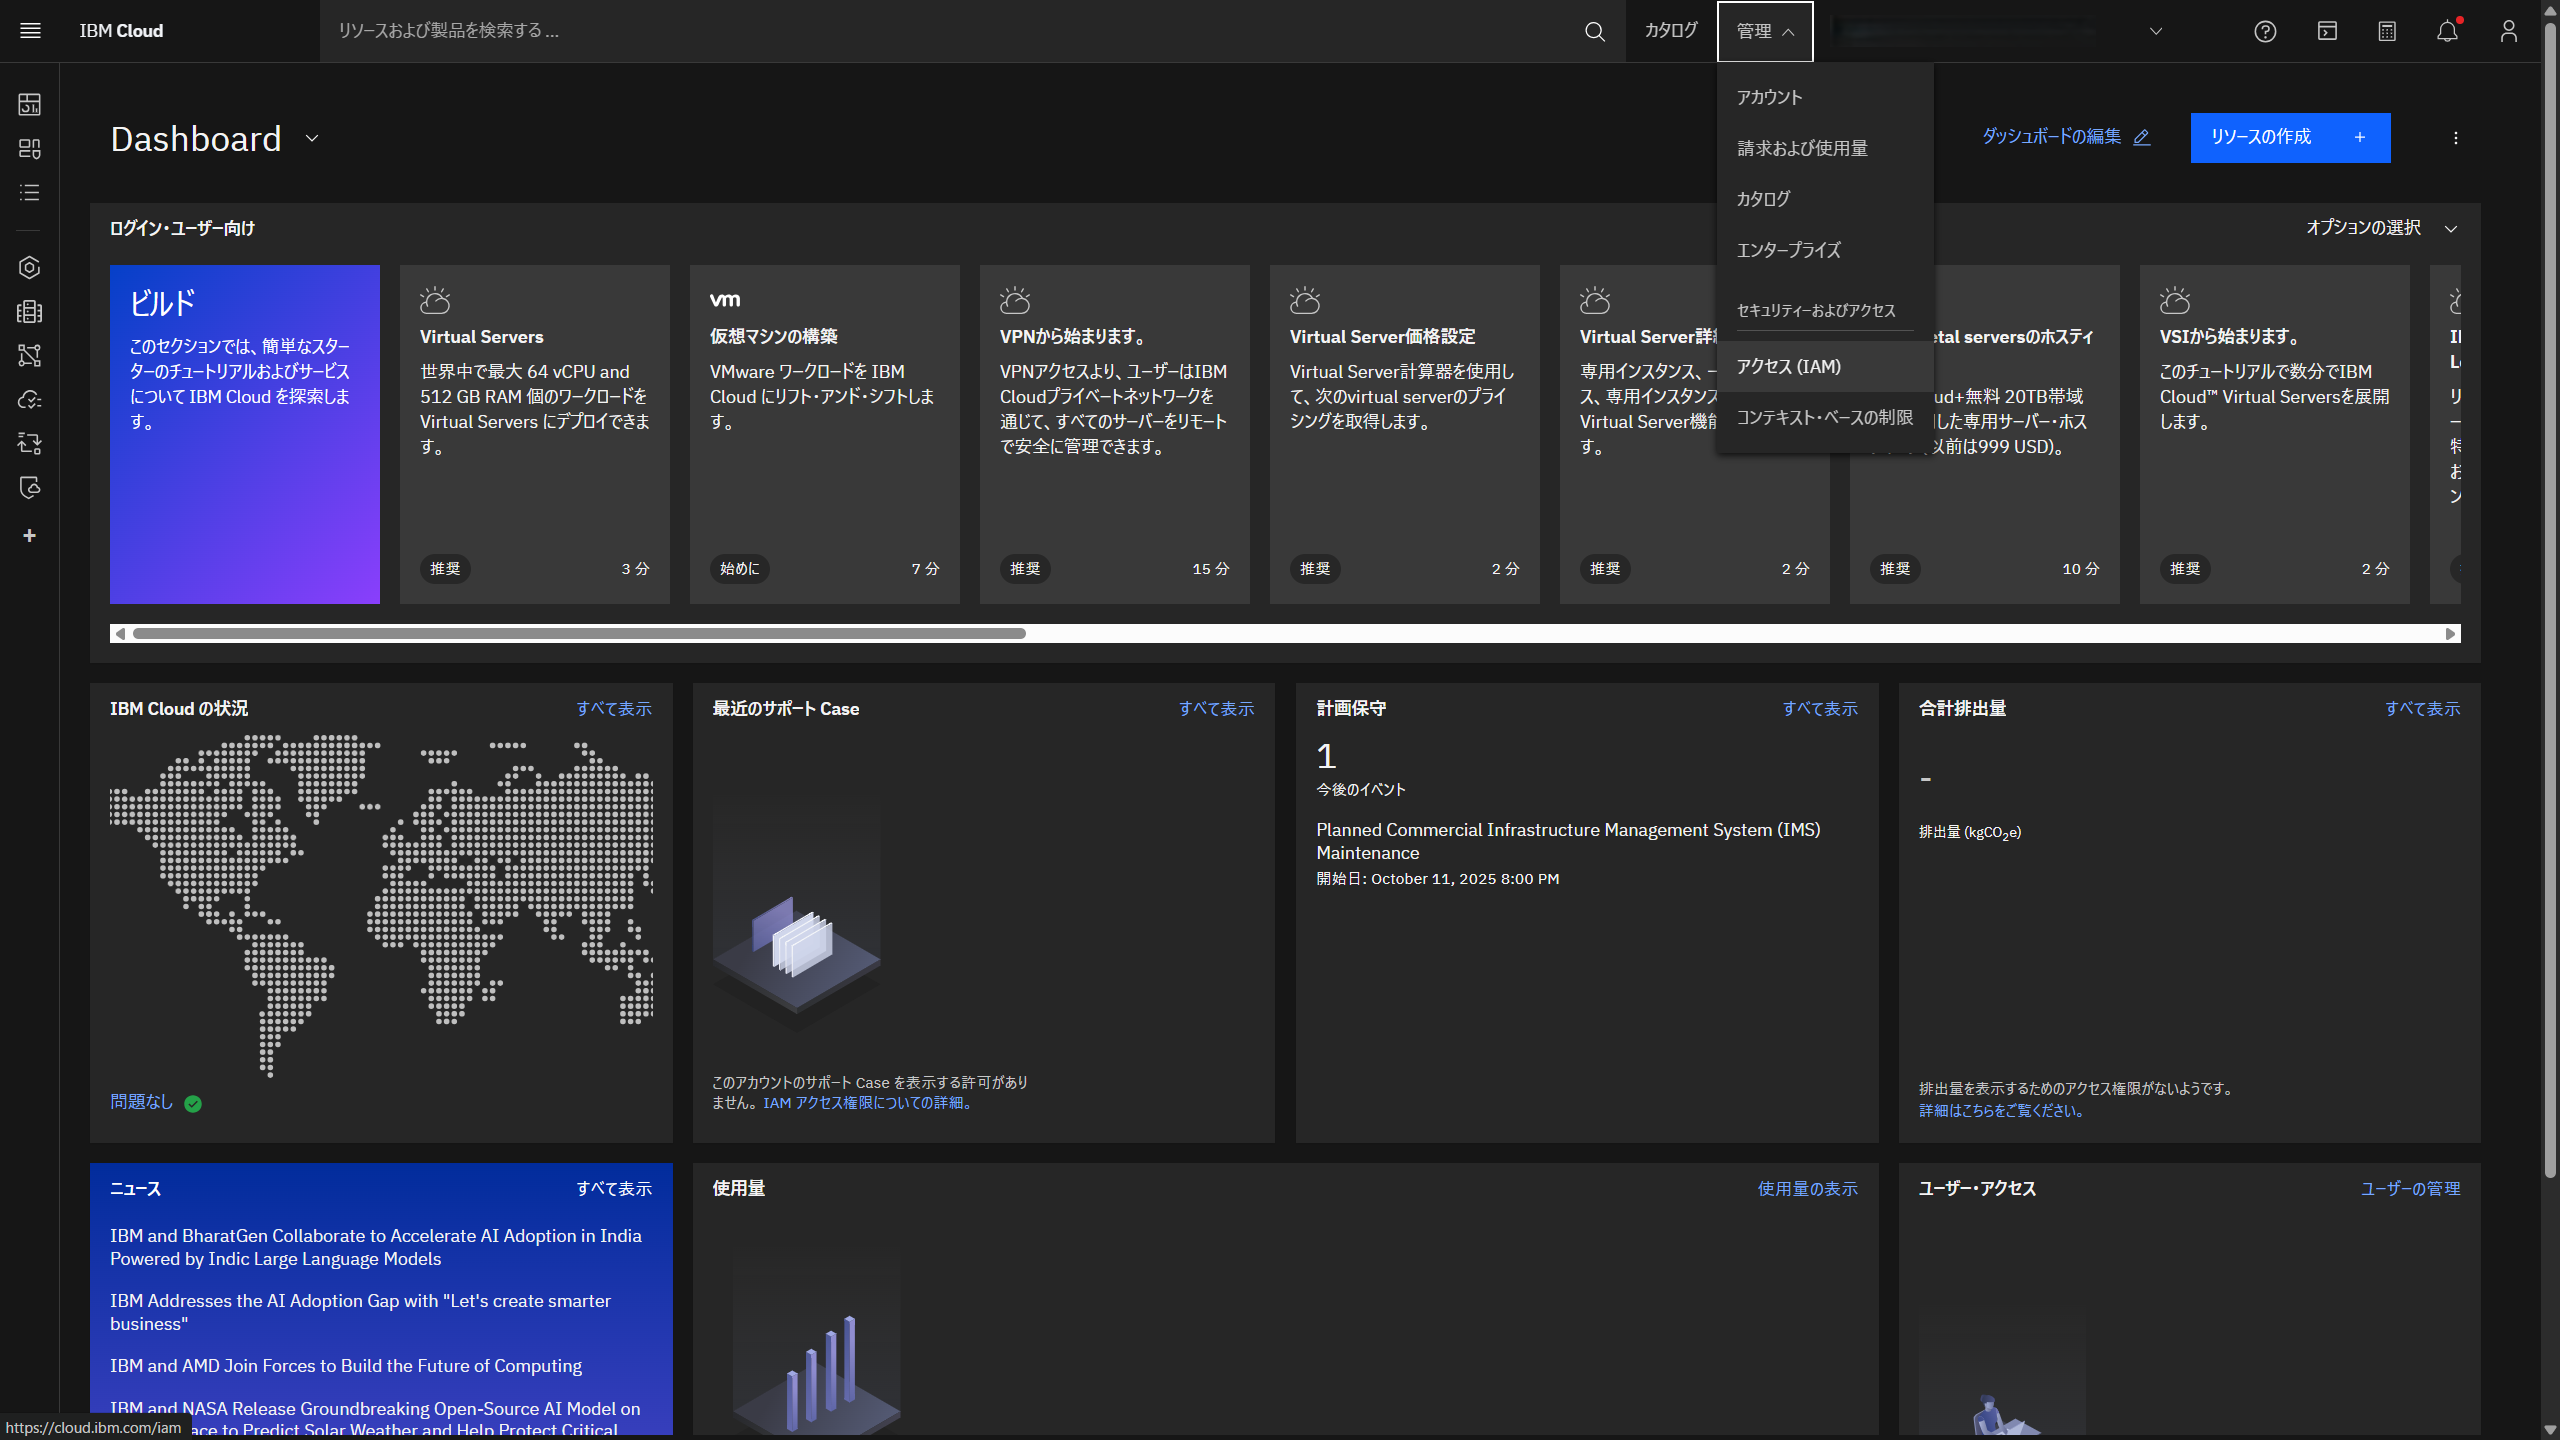The width and height of the screenshot is (2560, 1440).
Task: Expand the Dashboard title chevron
Action: tap(311, 138)
